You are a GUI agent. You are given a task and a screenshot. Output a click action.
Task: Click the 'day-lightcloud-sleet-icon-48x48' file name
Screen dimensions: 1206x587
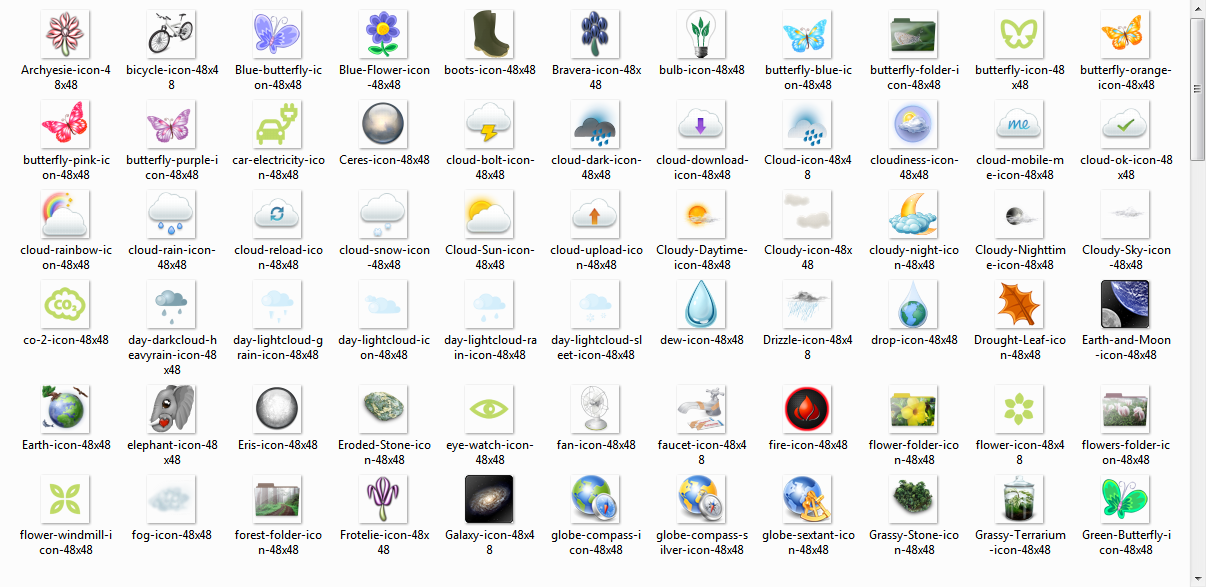pos(596,348)
